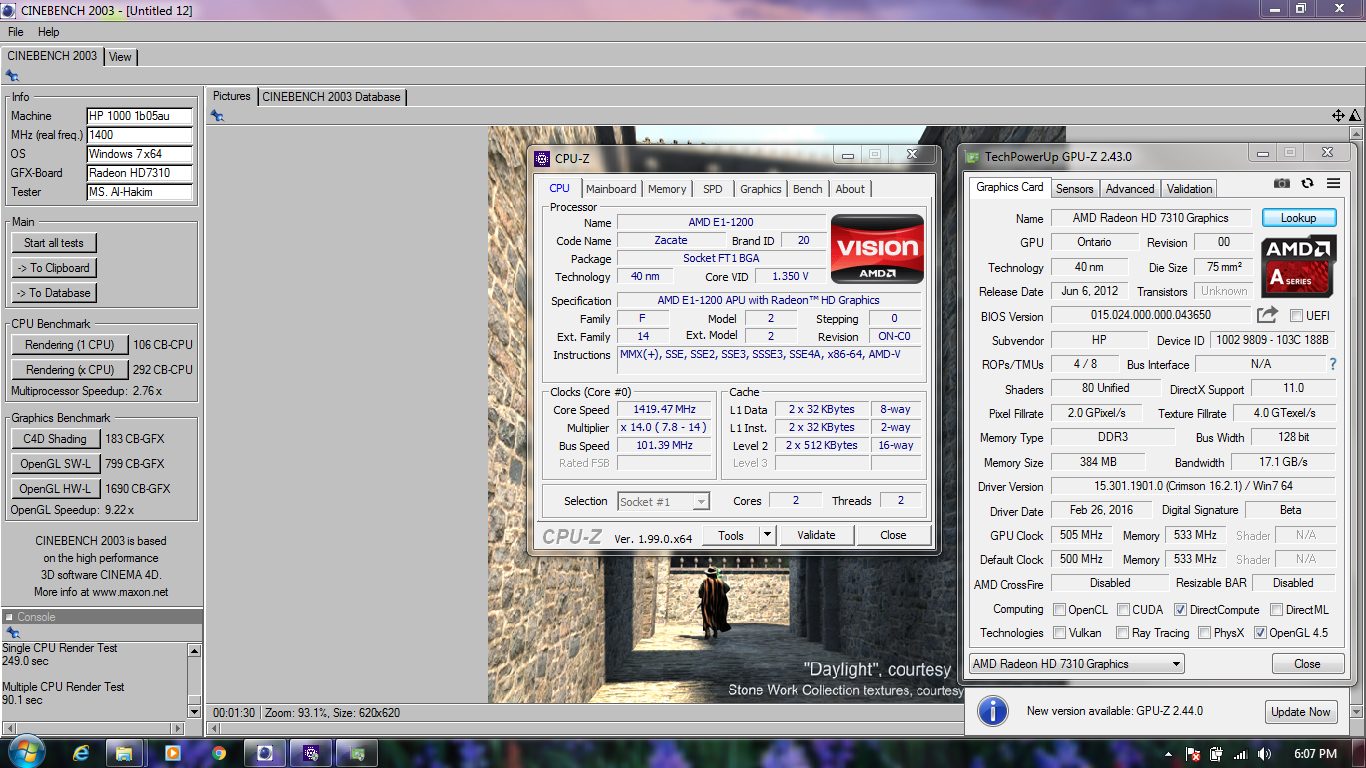This screenshot has width=1366, height=768.
Task: Launch Internet Explorer from the taskbar
Action: pos(82,753)
